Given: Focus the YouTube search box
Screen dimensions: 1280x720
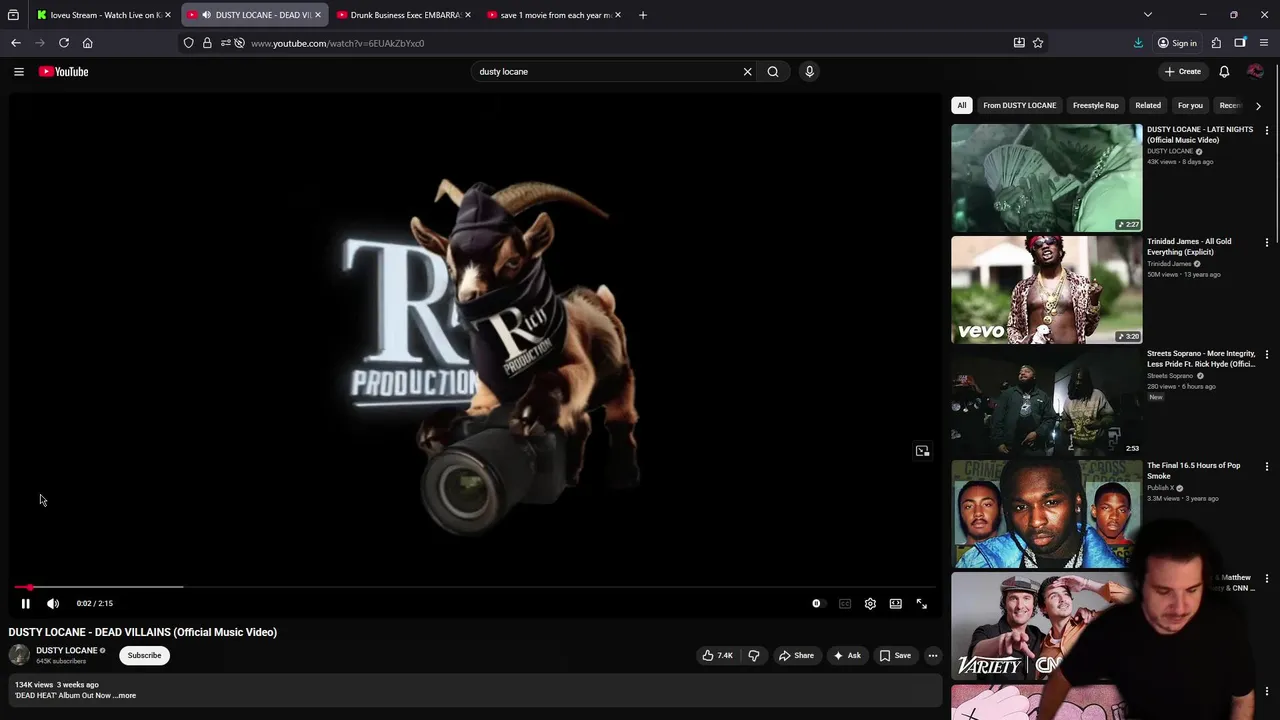Looking at the screenshot, I should pos(605,71).
